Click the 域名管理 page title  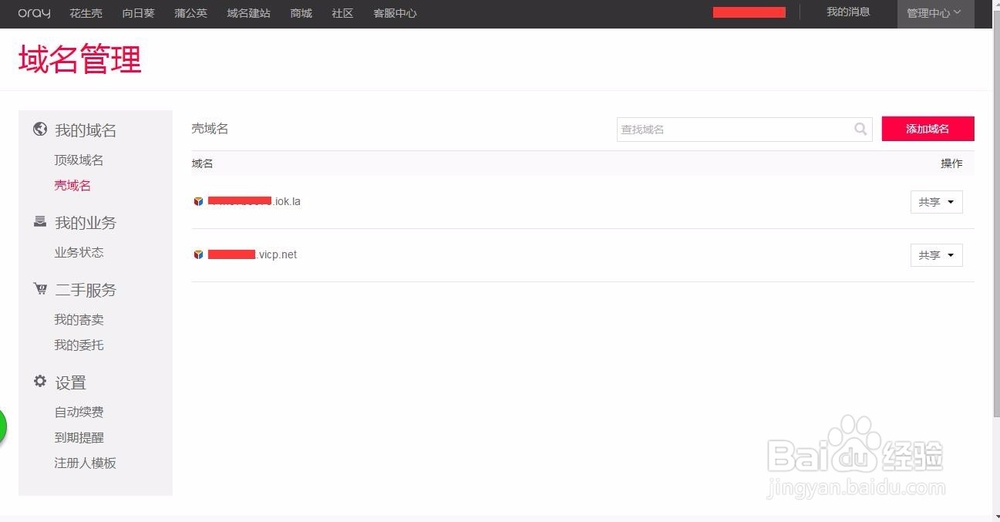pyautogui.click(x=80, y=59)
